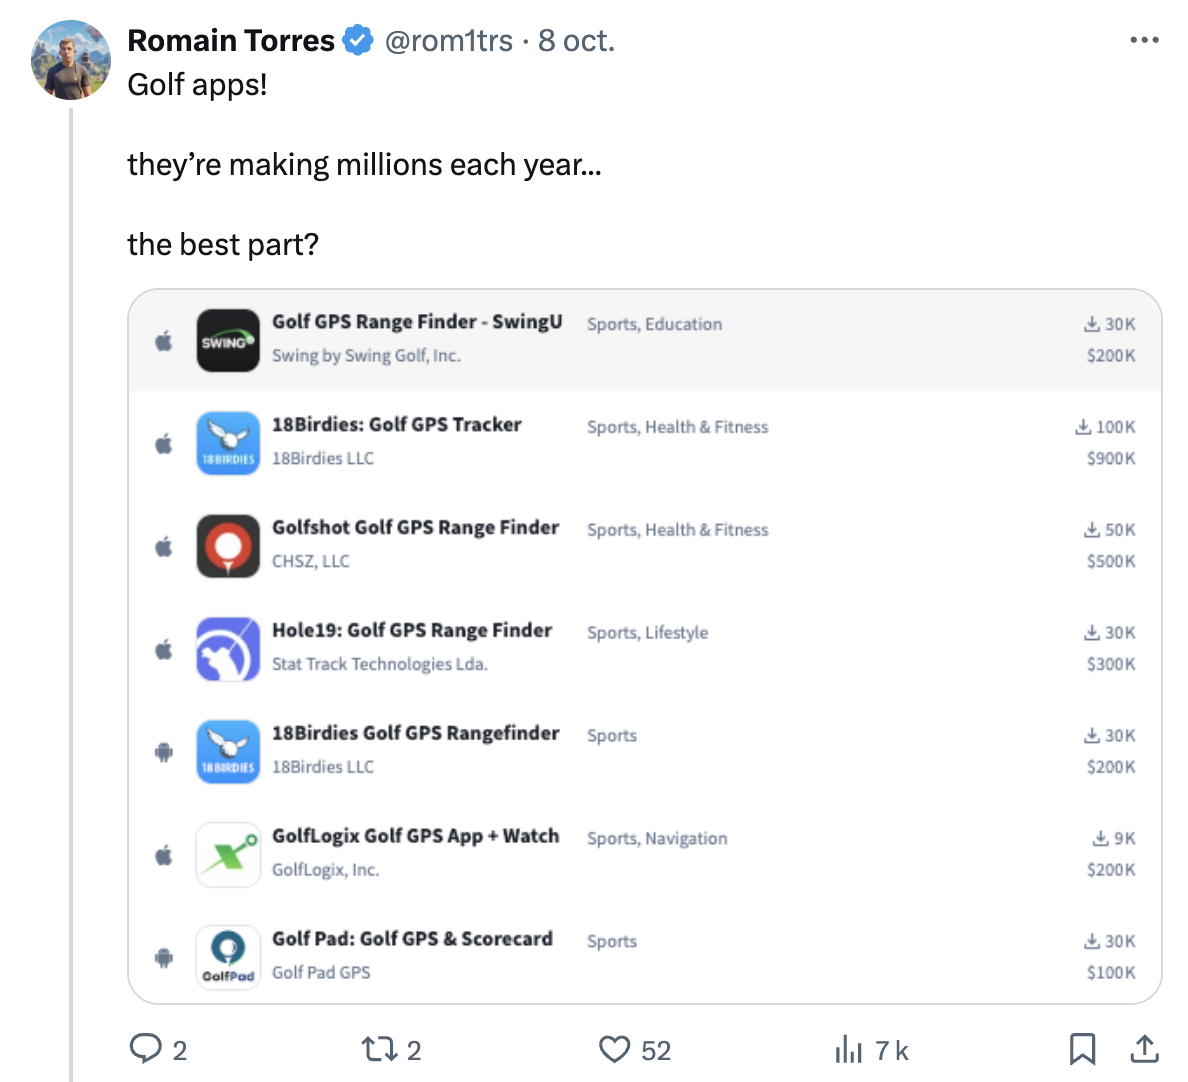Click Golf GPS Range Finder - SwingU title

(x=417, y=322)
